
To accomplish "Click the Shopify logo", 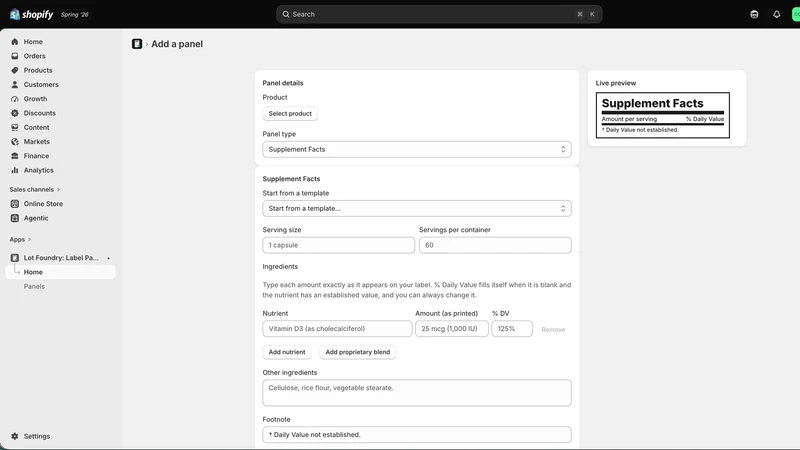I will click(31, 14).
